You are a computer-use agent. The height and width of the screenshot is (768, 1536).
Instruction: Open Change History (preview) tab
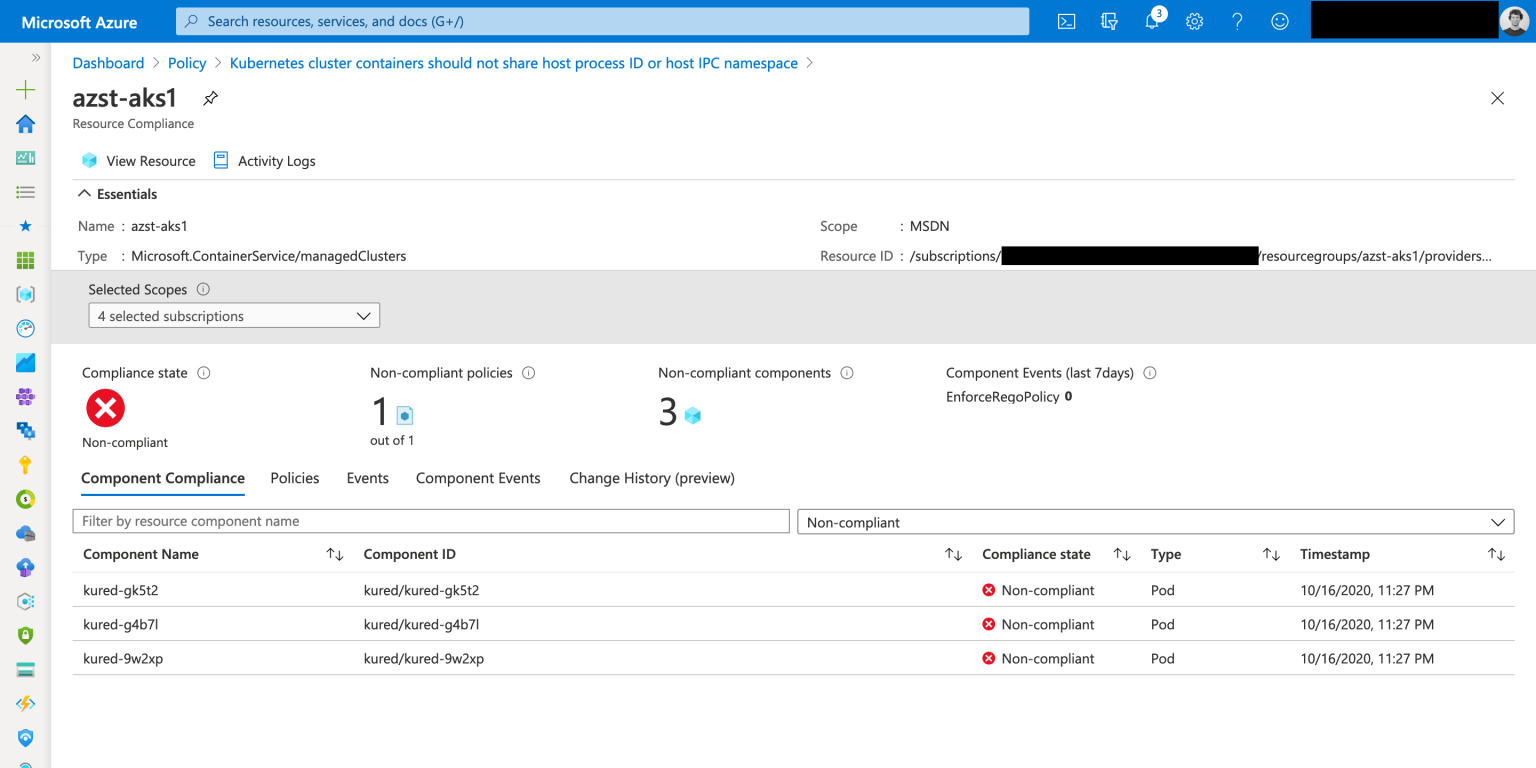652,478
